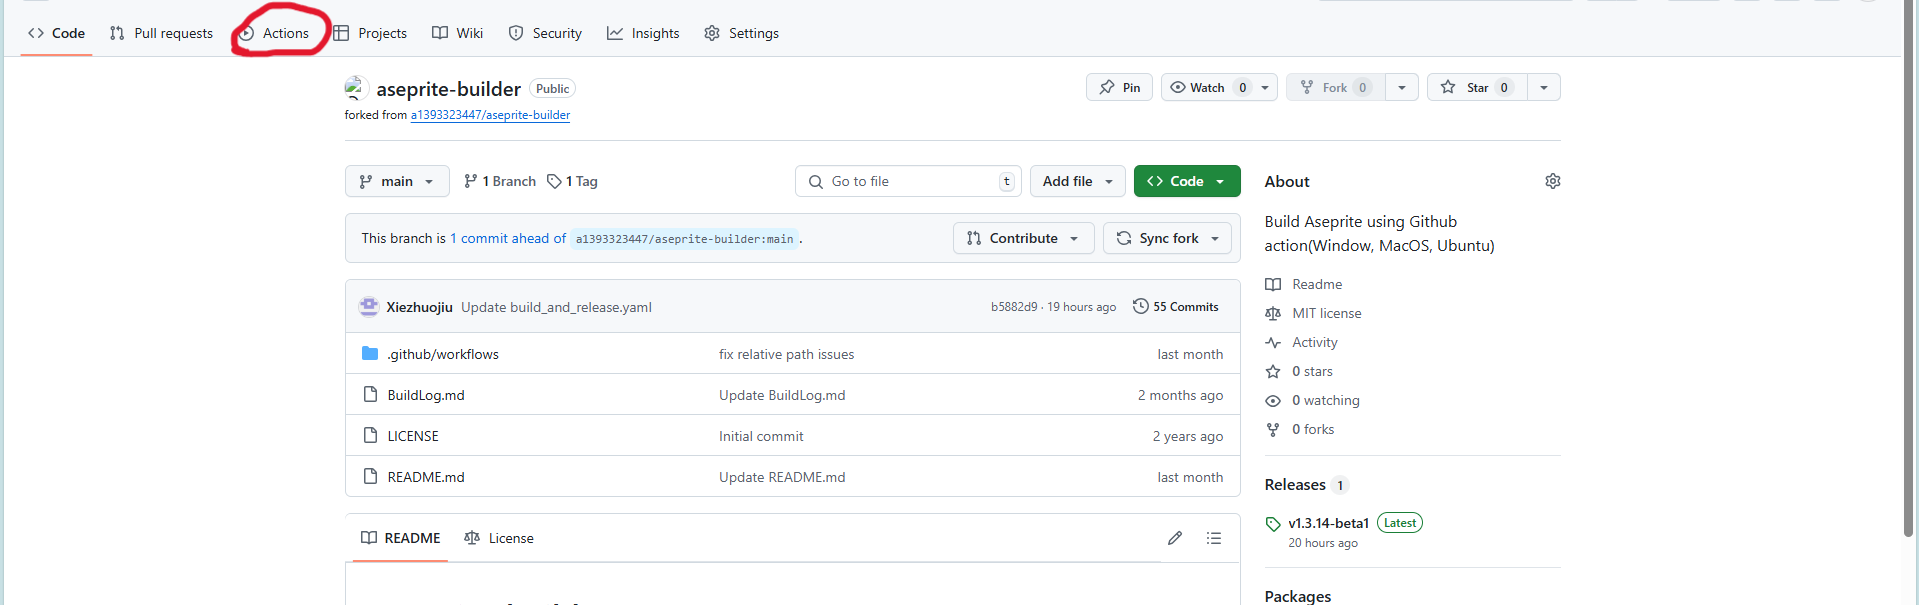Expand the Star lists dropdown arrow
Viewport: 1919px width, 605px height.
(1544, 87)
